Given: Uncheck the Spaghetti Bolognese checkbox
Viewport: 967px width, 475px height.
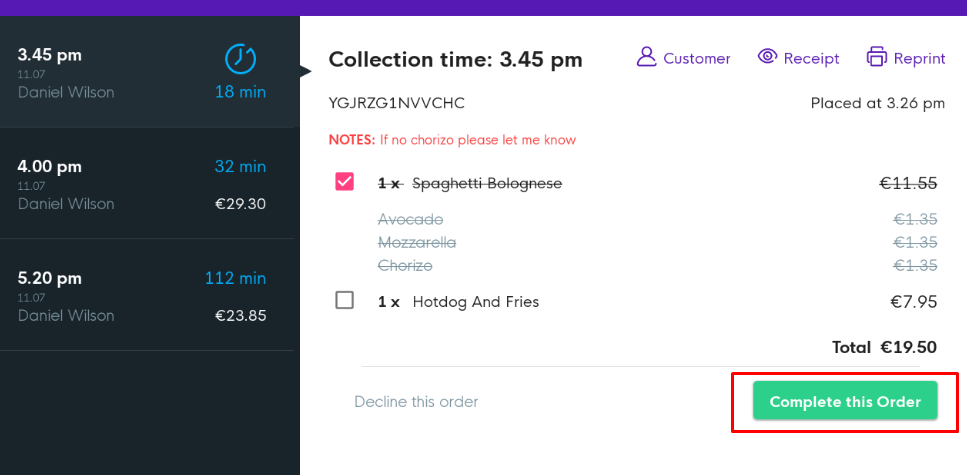Looking at the screenshot, I should point(345,182).
